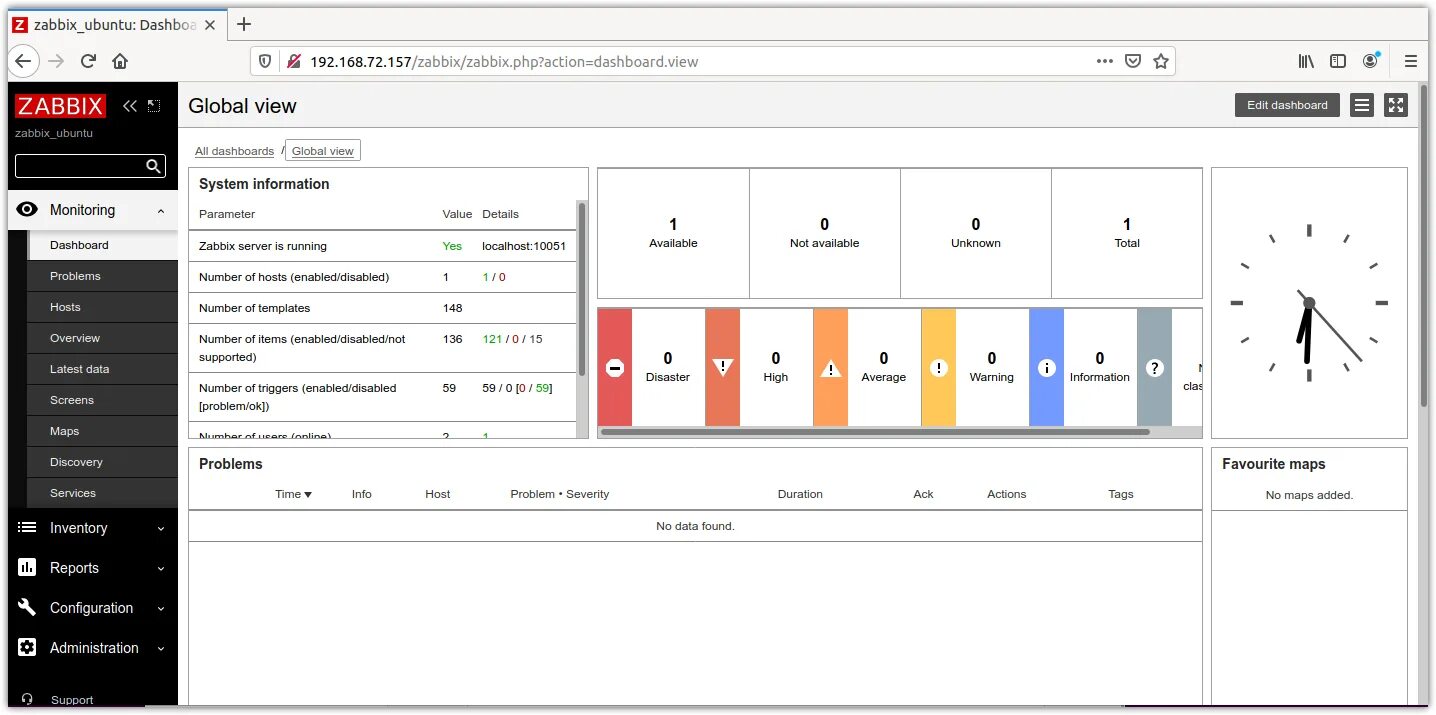Open Problems in Monitoring menu
The image size is (1436, 715).
point(103,276)
